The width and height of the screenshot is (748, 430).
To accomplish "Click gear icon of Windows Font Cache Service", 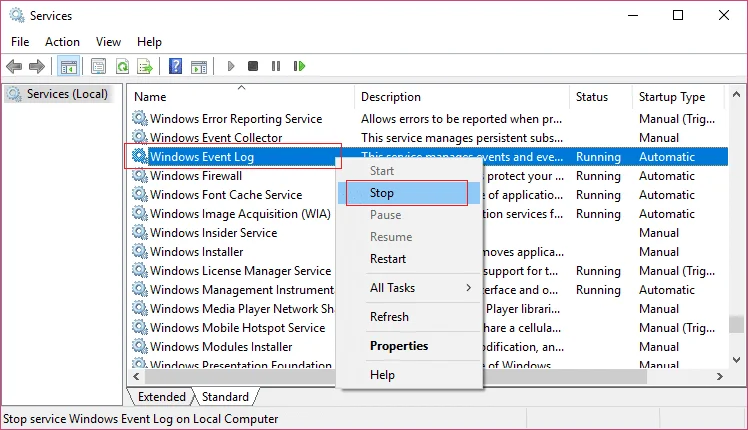I will coord(140,194).
